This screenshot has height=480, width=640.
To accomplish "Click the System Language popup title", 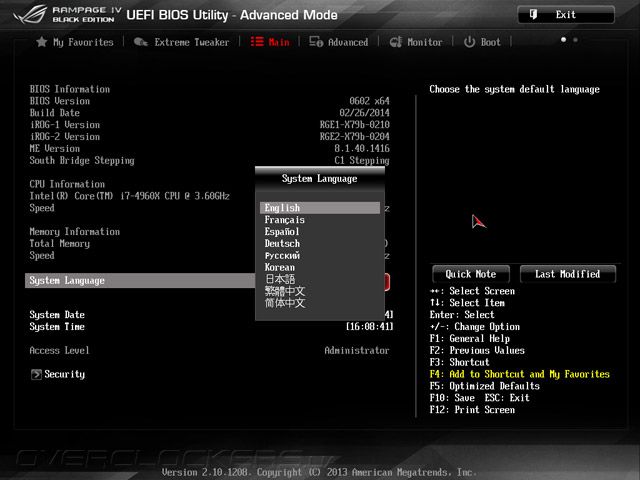I will (320, 179).
